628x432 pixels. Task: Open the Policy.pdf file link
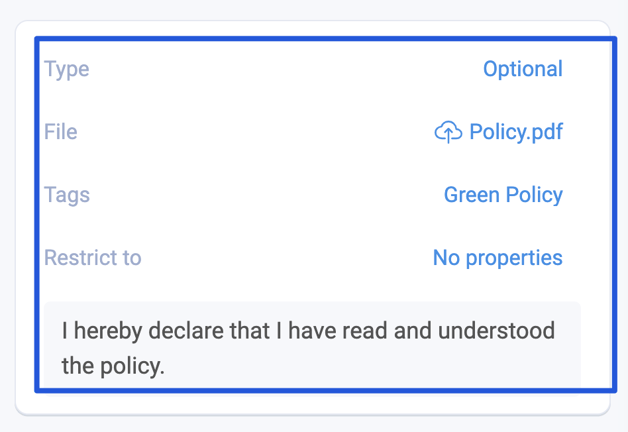516,132
